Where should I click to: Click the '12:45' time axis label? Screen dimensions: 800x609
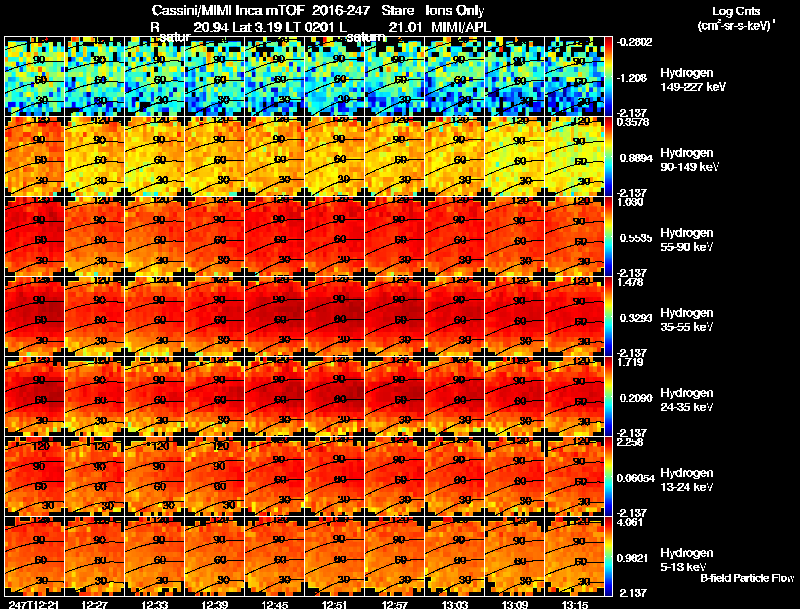(275, 605)
